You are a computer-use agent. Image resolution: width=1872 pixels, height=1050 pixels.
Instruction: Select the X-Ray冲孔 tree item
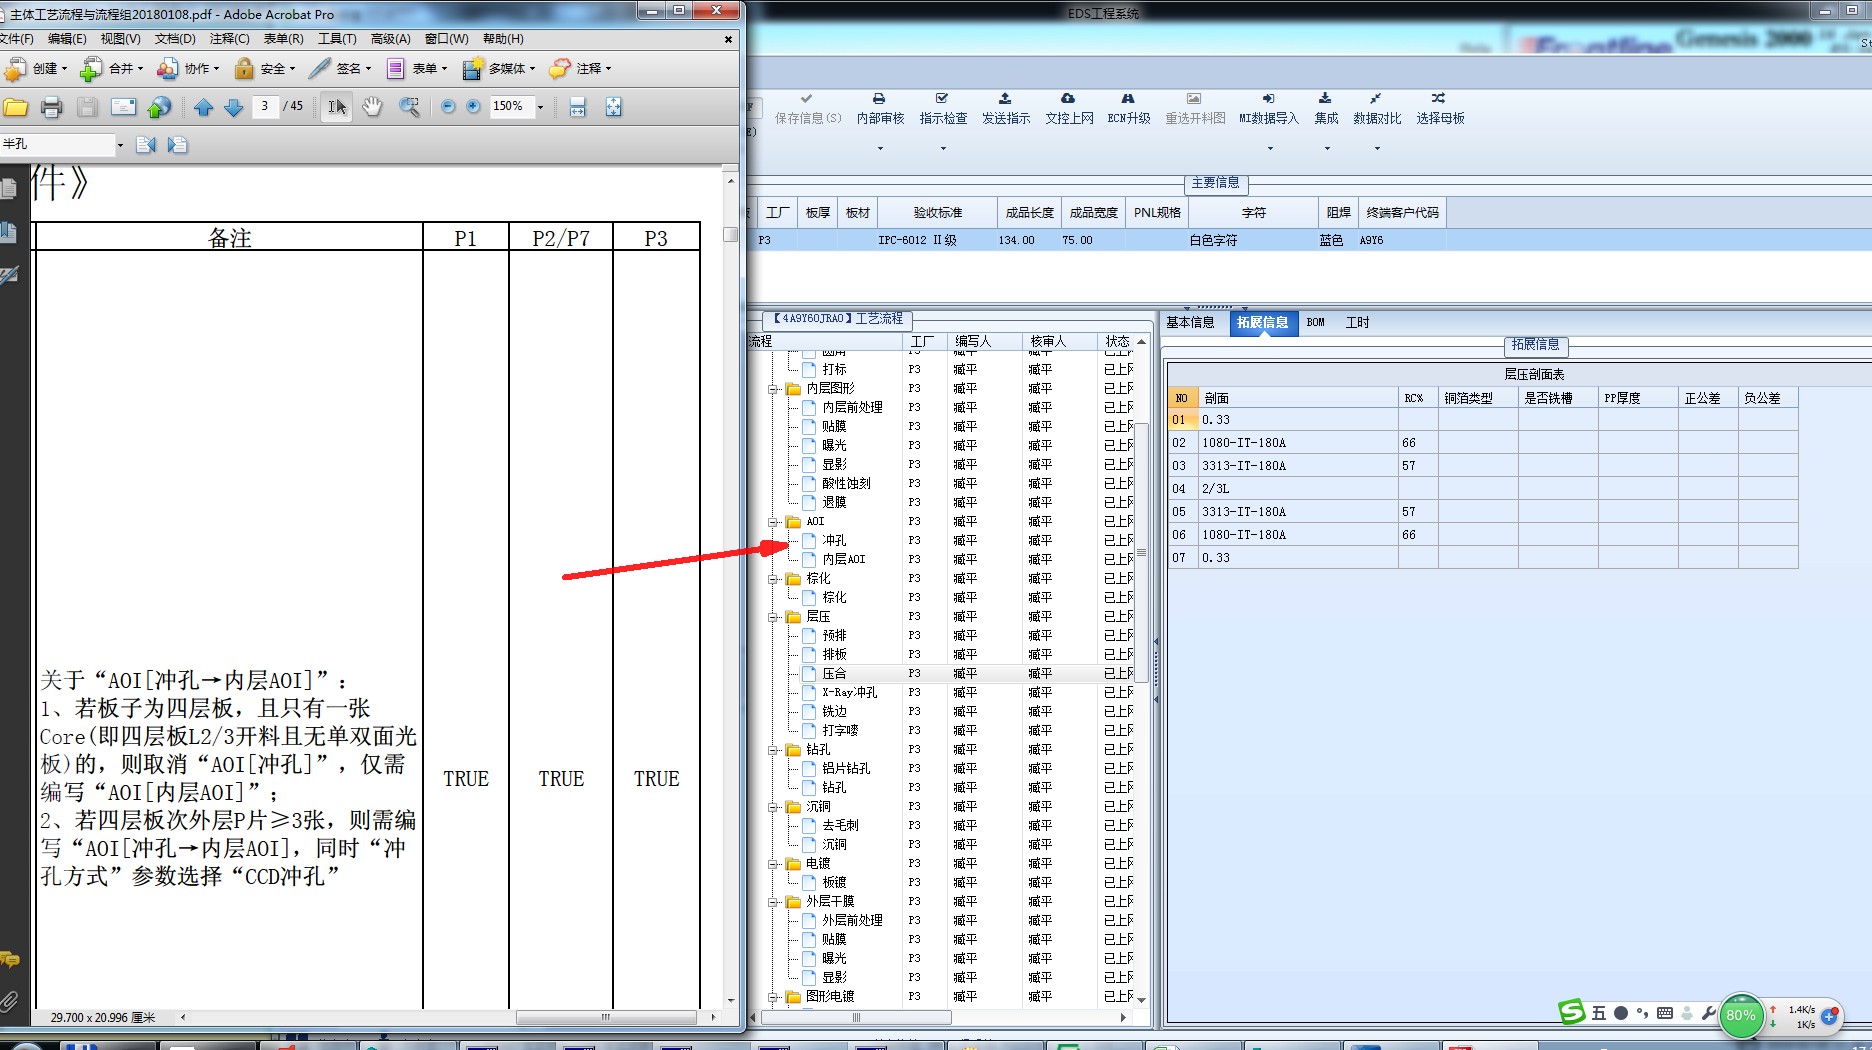850,693
